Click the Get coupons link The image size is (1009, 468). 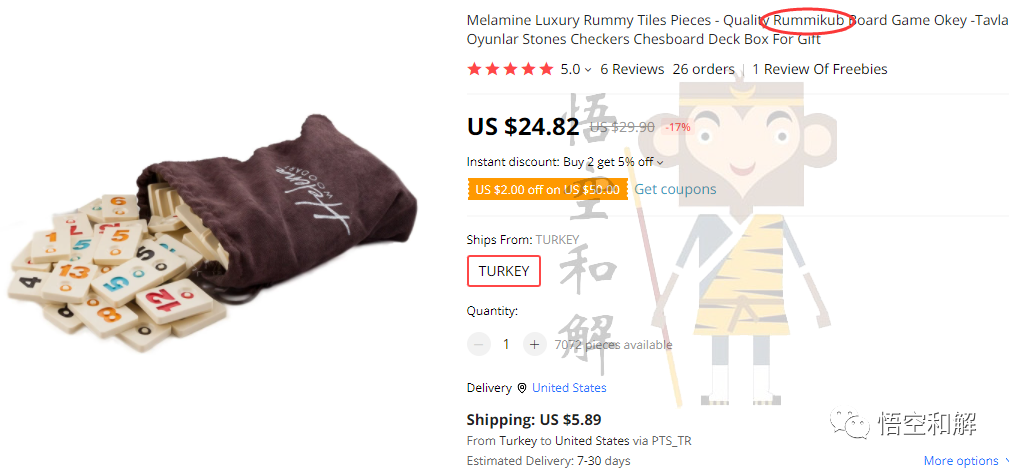(x=675, y=189)
